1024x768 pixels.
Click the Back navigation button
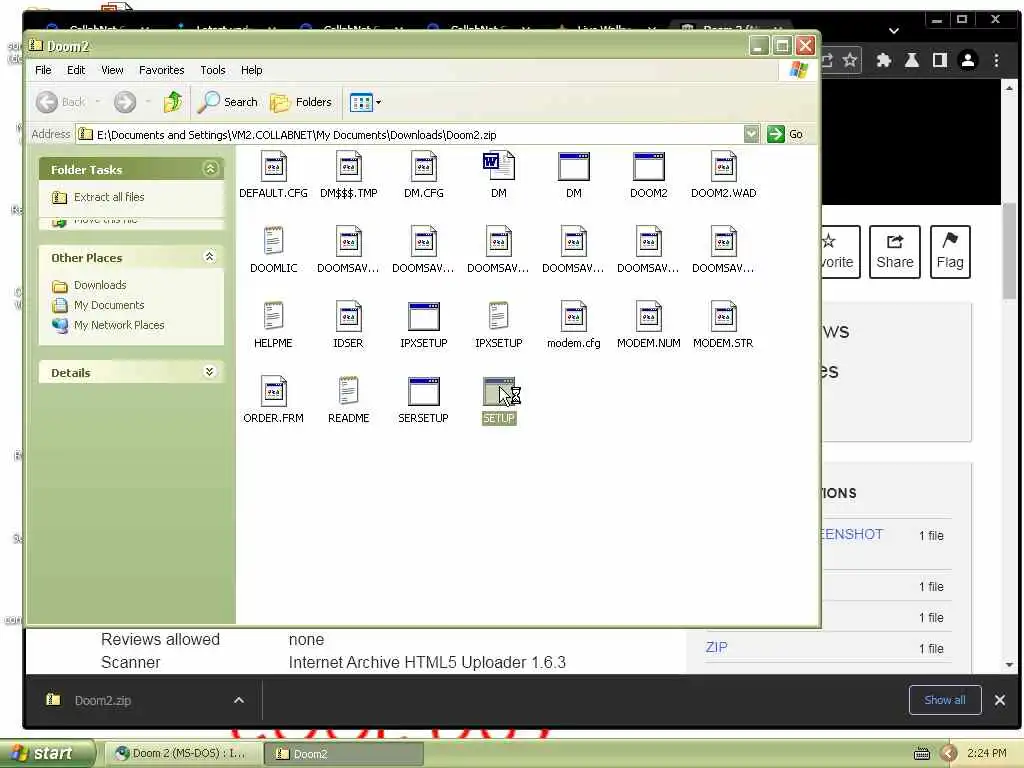click(60, 102)
